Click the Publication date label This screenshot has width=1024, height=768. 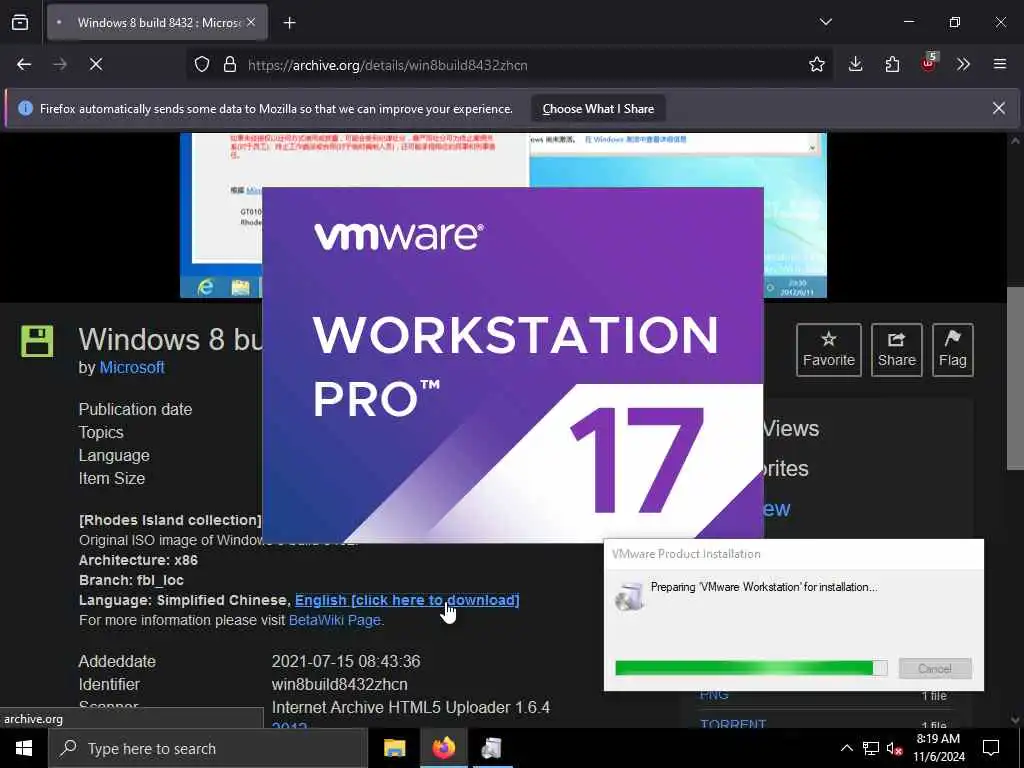pyautogui.click(x=135, y=409)
